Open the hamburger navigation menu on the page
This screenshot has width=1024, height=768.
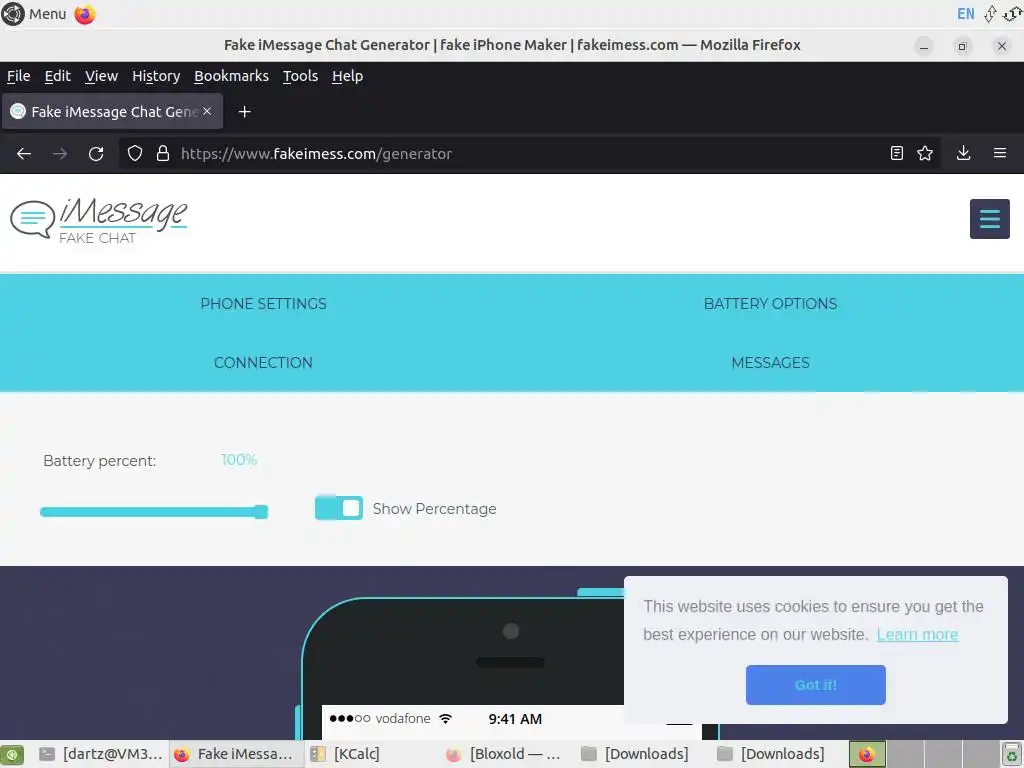pos(989,219)
